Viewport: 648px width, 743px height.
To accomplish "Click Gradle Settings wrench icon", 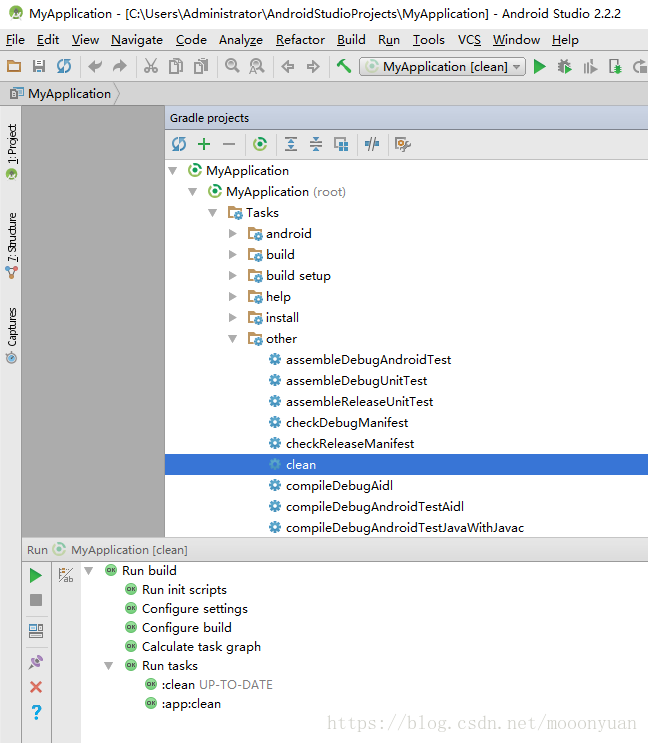I will tap(403, 144).
